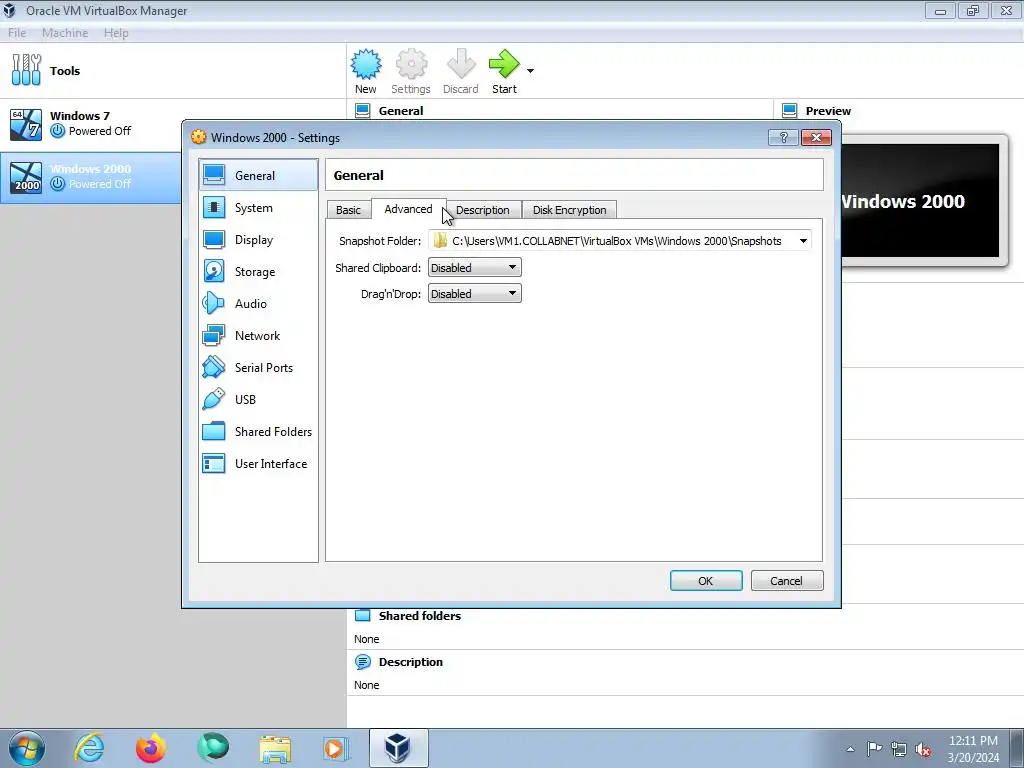Switch to the Description tab

[483, 210]
